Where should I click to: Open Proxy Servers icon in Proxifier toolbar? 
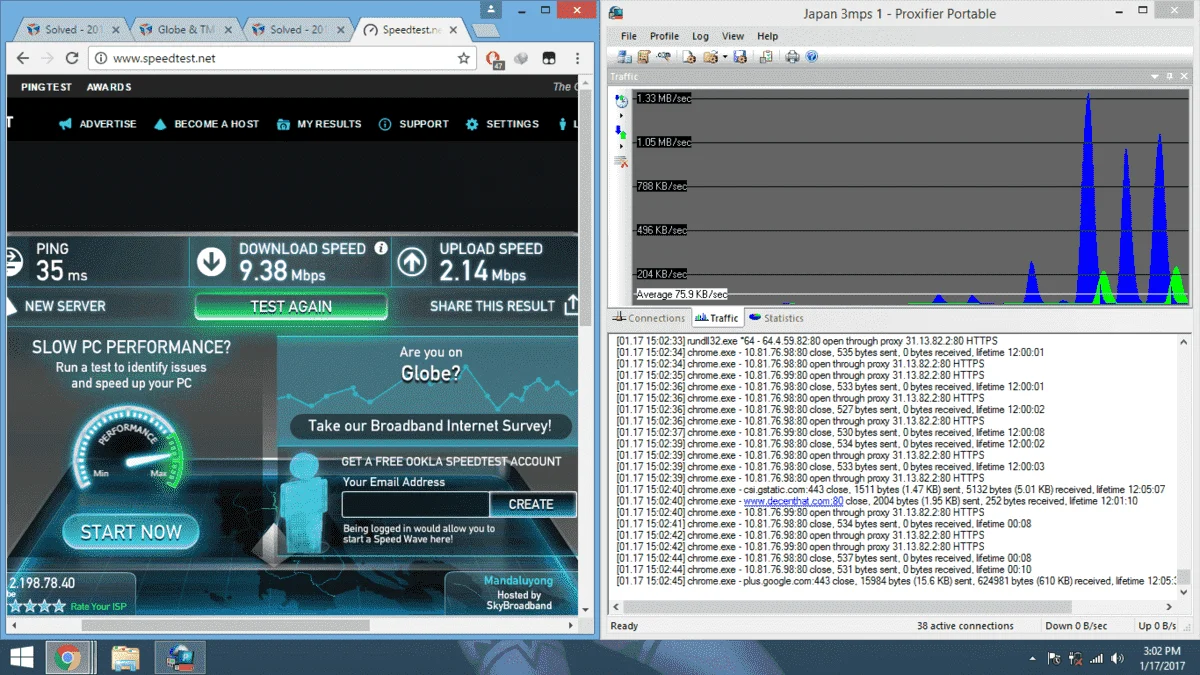click(x=625, y=57)
